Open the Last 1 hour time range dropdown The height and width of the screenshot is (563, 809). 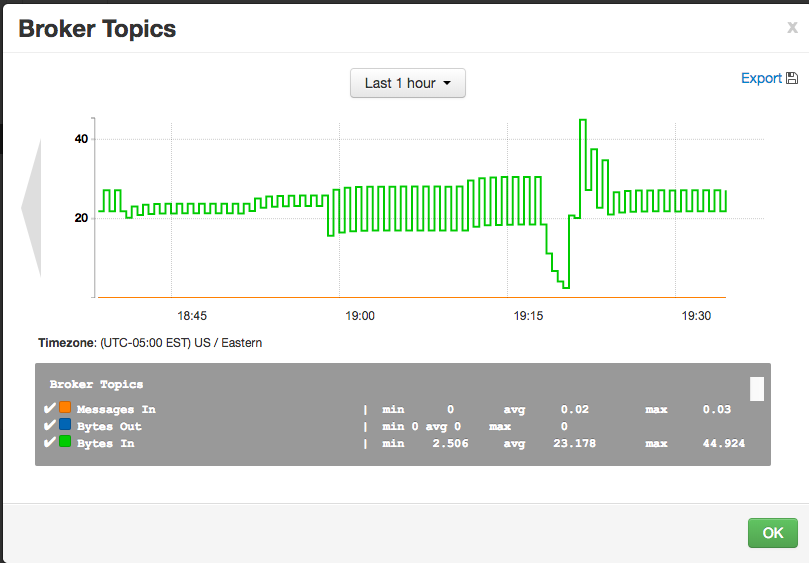click(x=408, y=83)
